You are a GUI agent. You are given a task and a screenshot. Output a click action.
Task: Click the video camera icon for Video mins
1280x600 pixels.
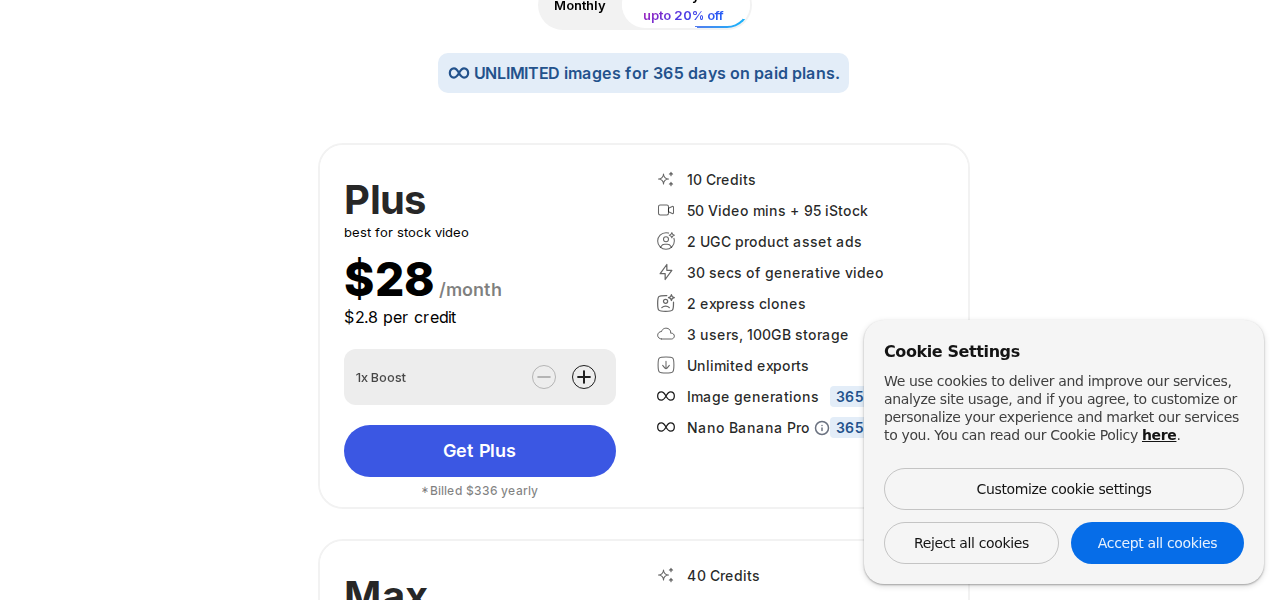(665, 210)
